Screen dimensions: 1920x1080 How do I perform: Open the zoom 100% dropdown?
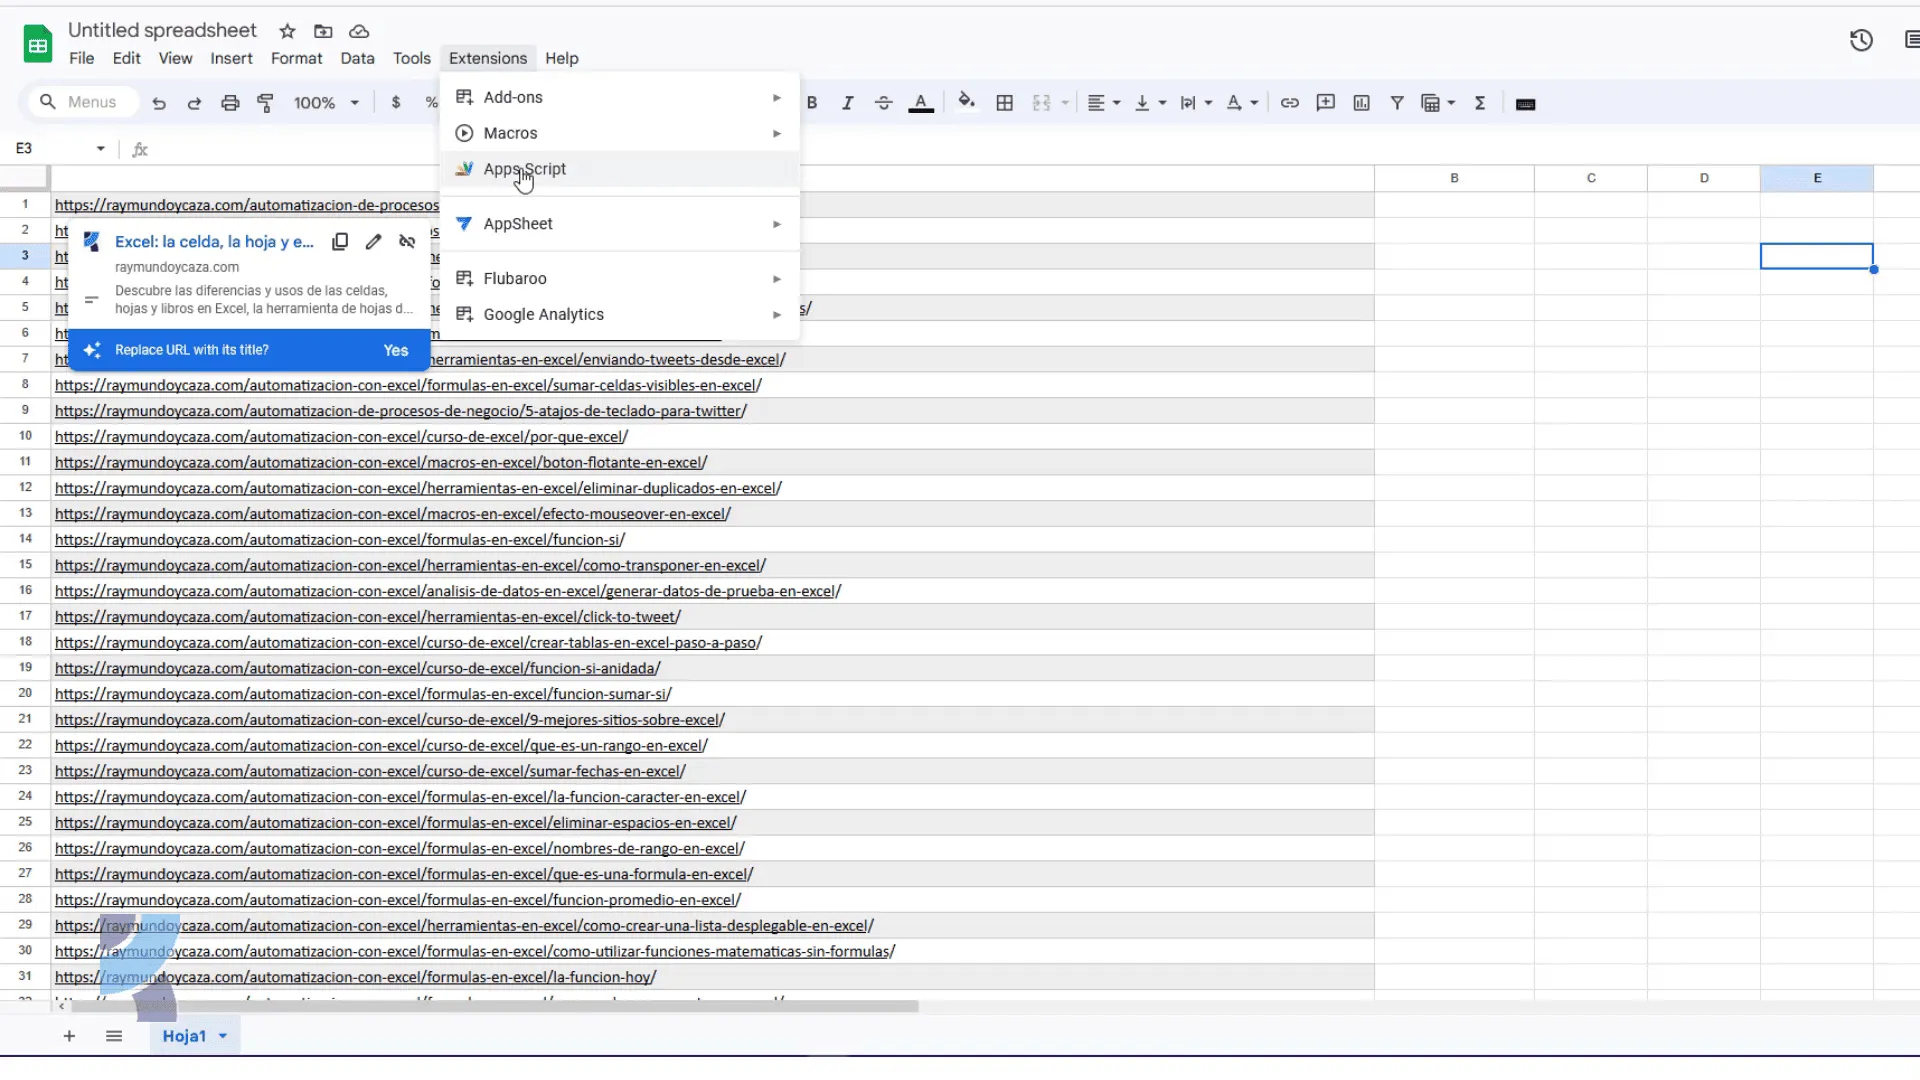(326, 103)
